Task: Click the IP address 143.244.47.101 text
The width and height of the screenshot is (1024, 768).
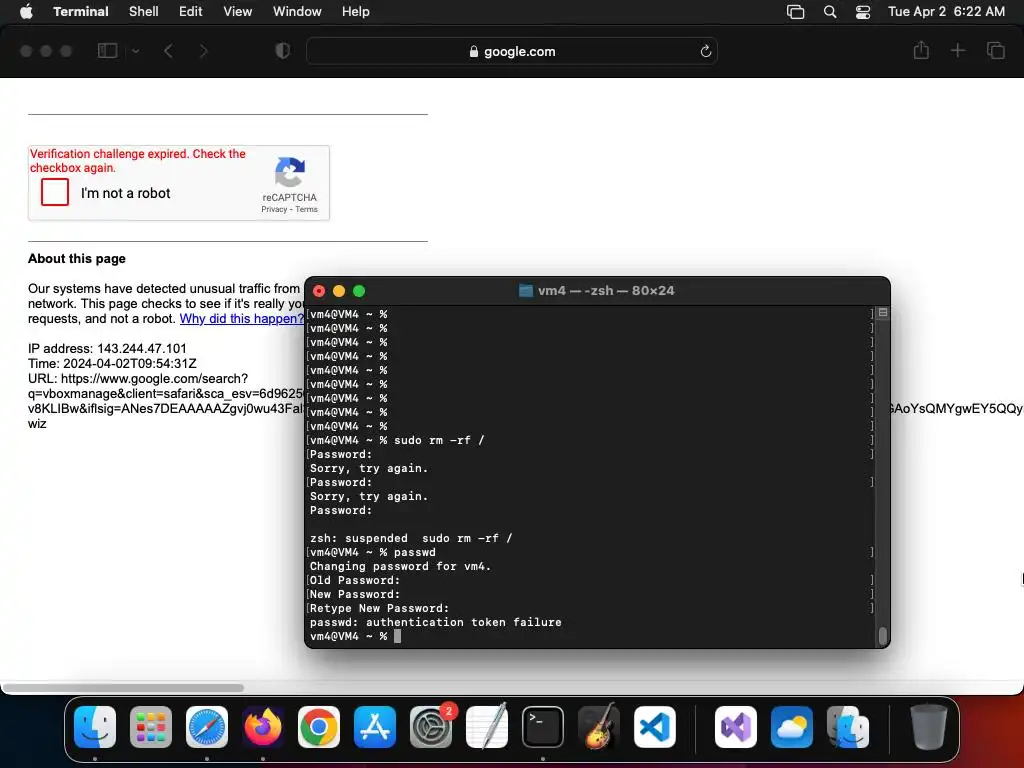Action: pos(107,348)
